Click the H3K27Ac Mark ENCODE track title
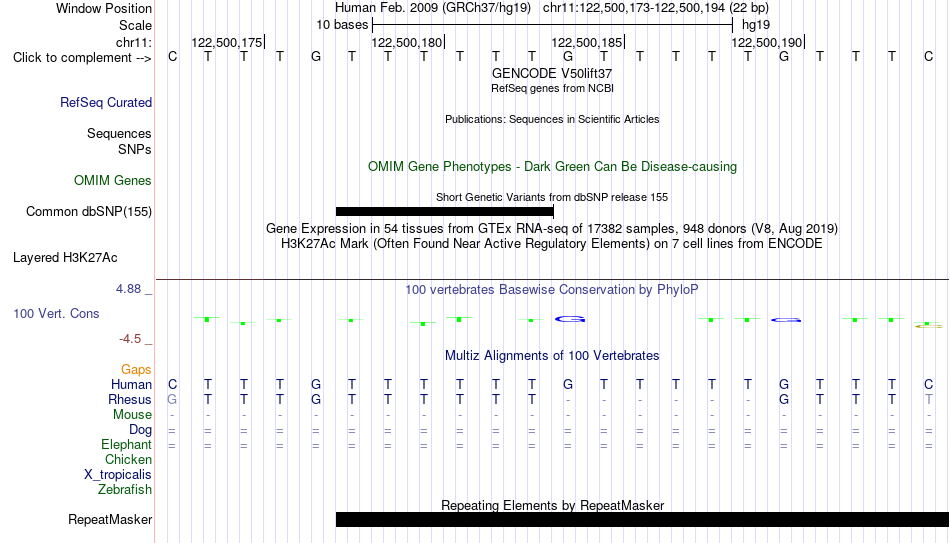The image size is (950, 543). tap(552, 244)
